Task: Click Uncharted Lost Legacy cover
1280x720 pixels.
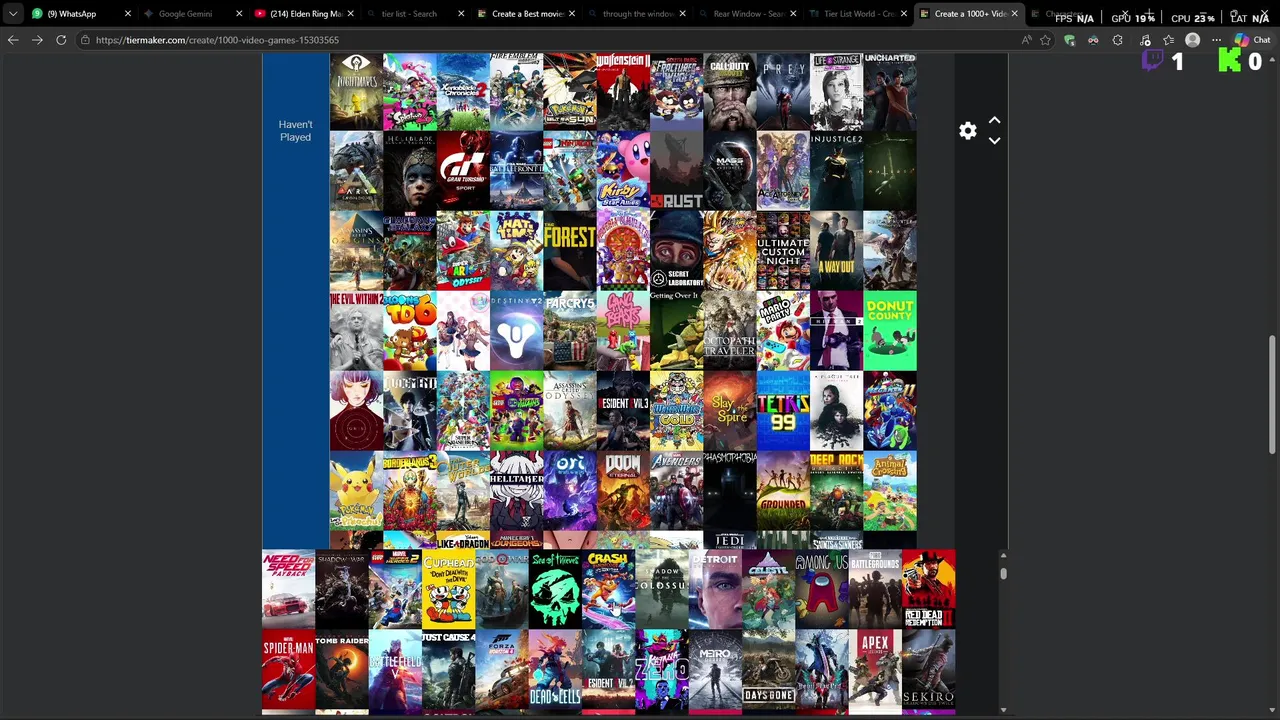Action: coord(890,92)
